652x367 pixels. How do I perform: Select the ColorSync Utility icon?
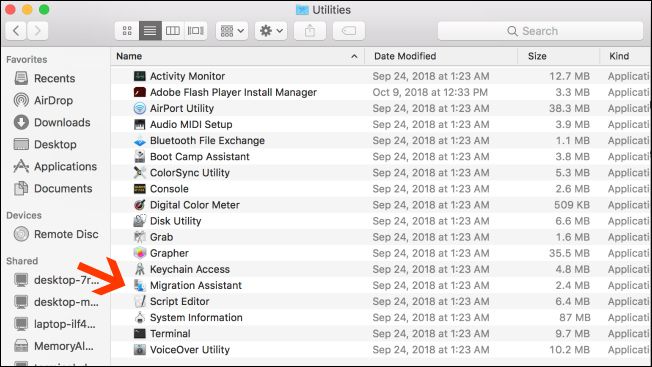140,172
